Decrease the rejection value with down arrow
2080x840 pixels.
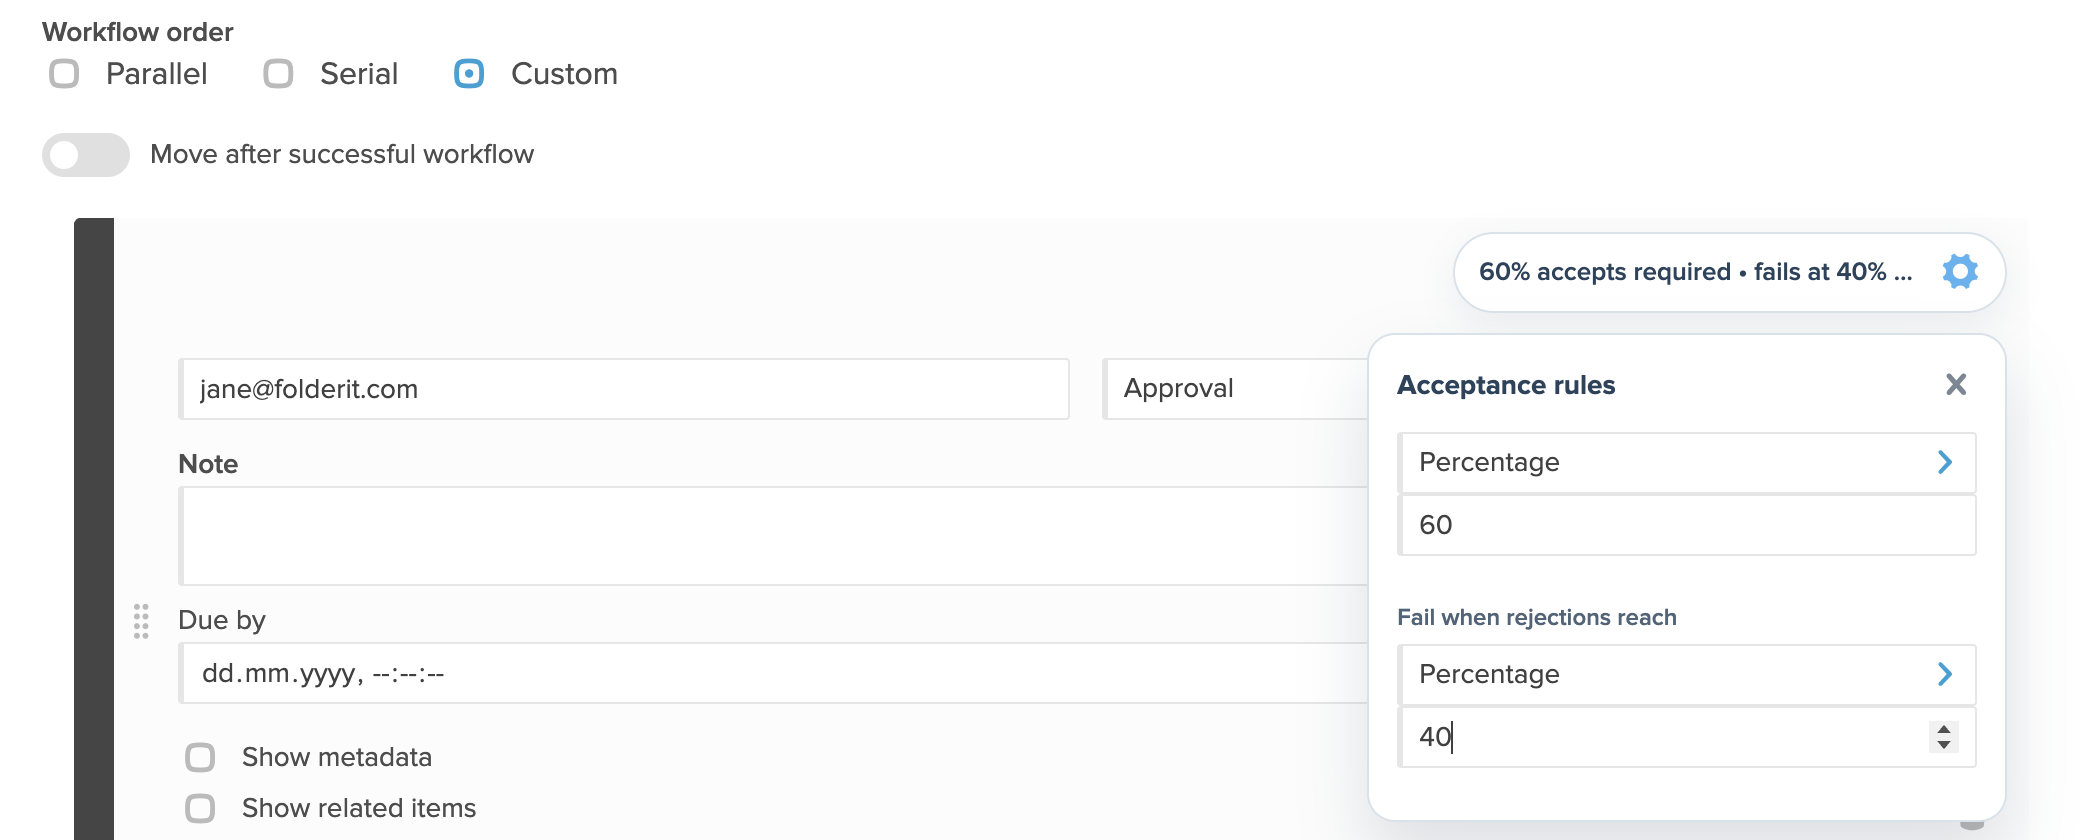(1943, 745)
